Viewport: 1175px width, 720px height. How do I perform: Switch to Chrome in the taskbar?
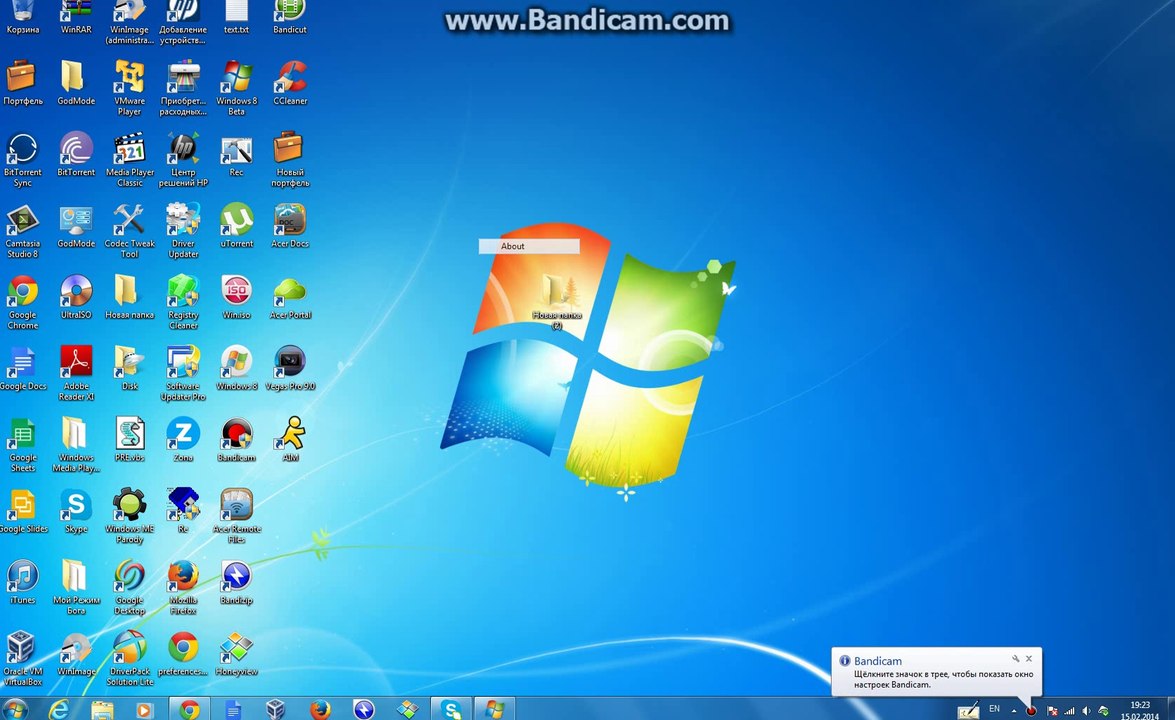click(189, 709)
